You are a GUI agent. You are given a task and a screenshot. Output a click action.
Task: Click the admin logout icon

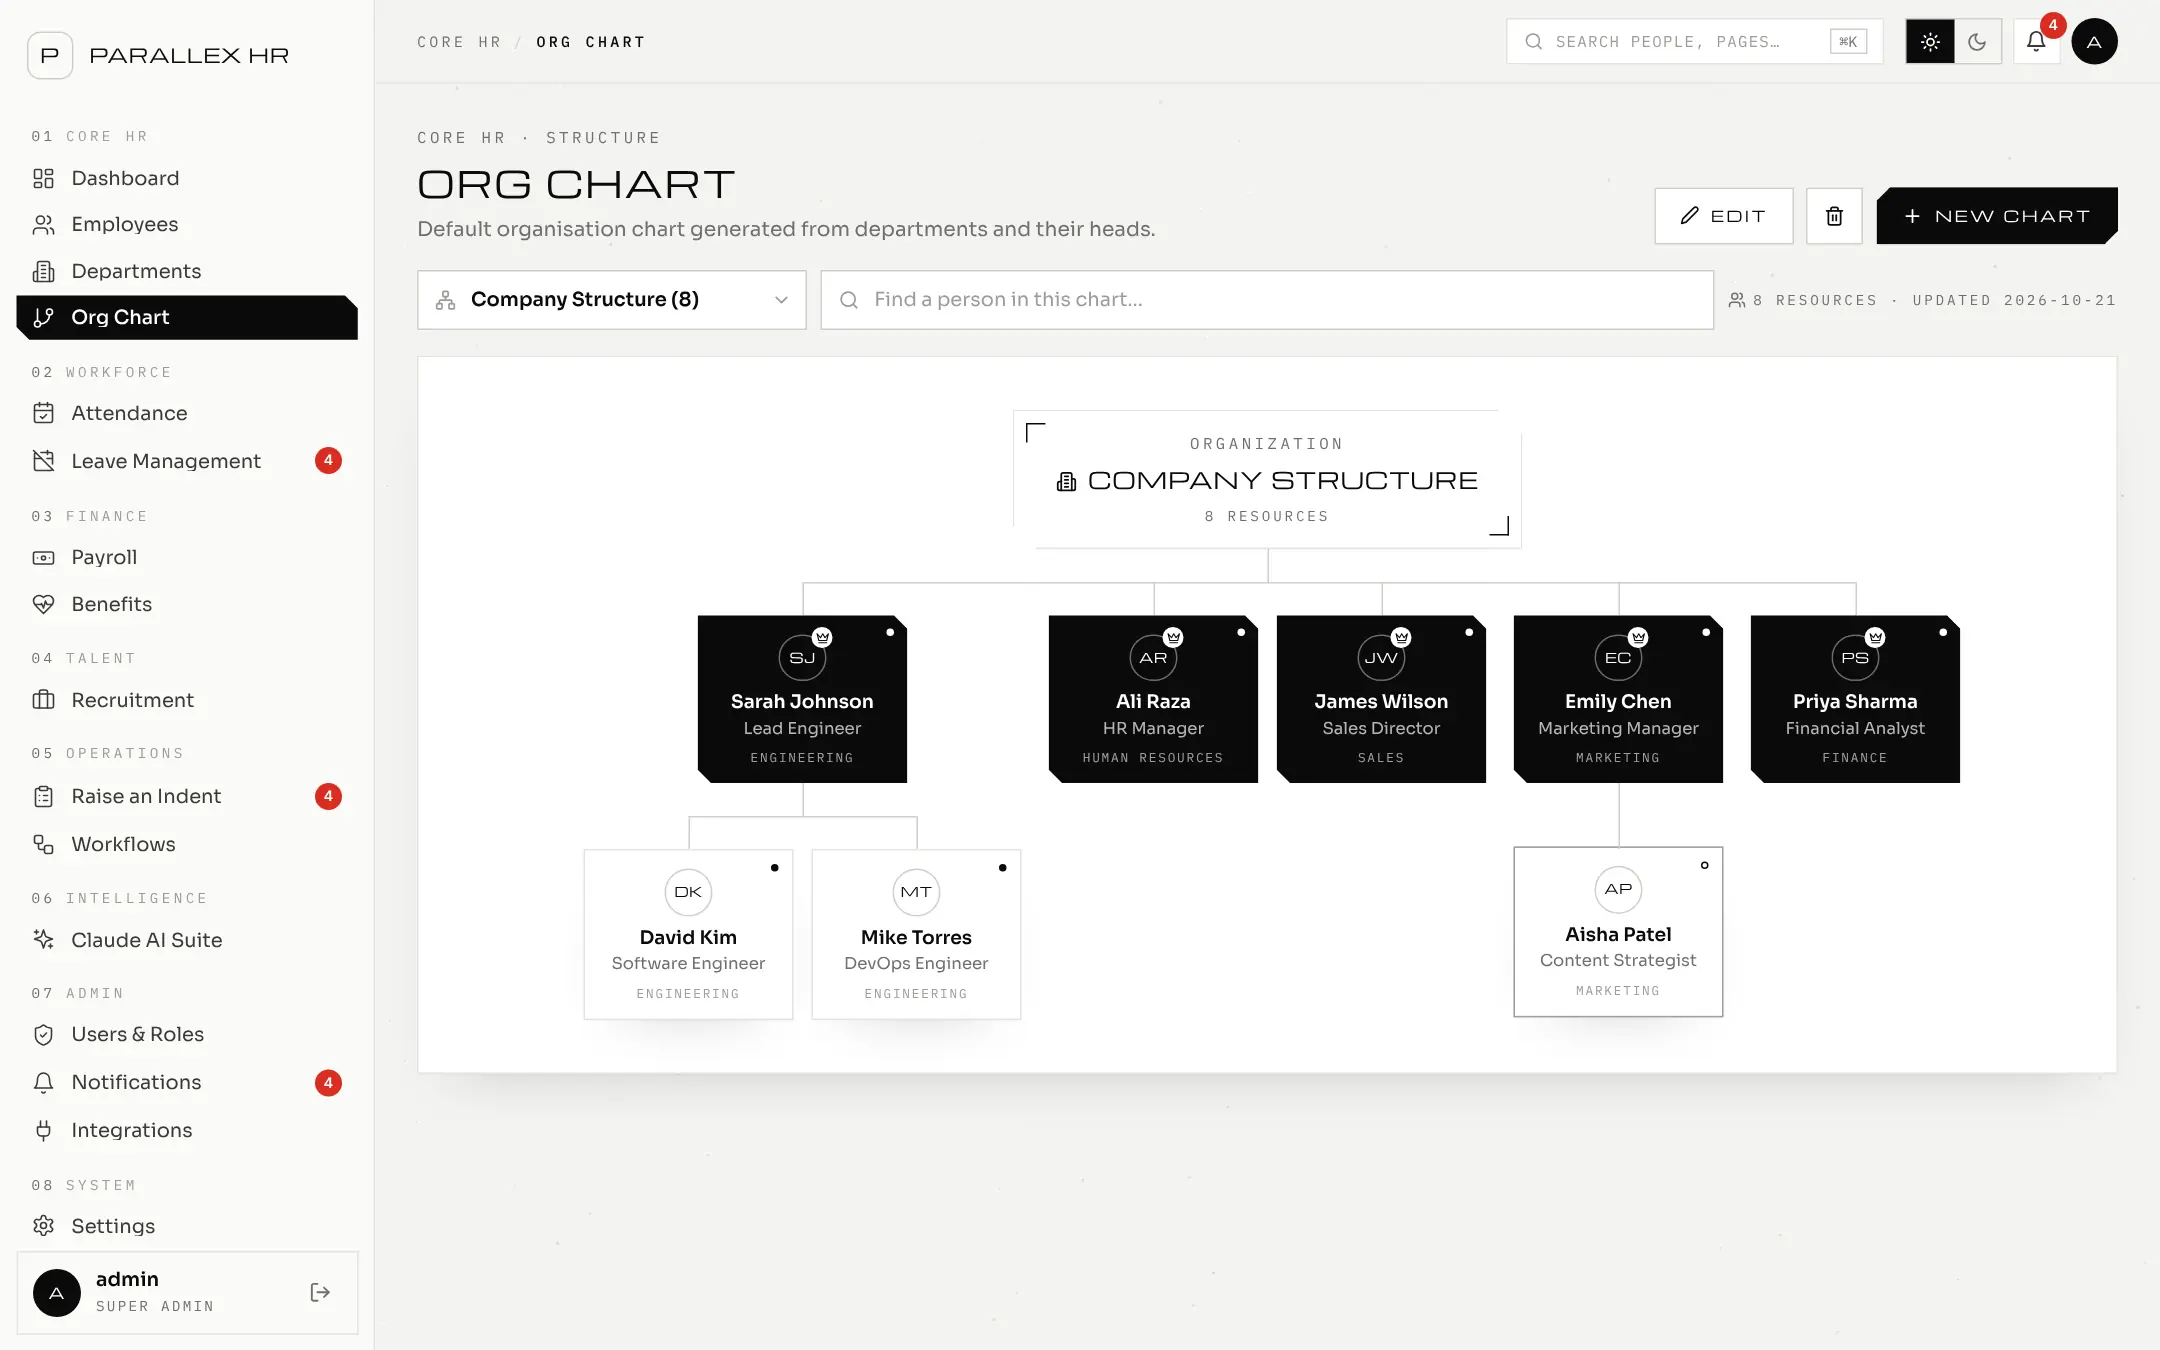[320, 1292]
